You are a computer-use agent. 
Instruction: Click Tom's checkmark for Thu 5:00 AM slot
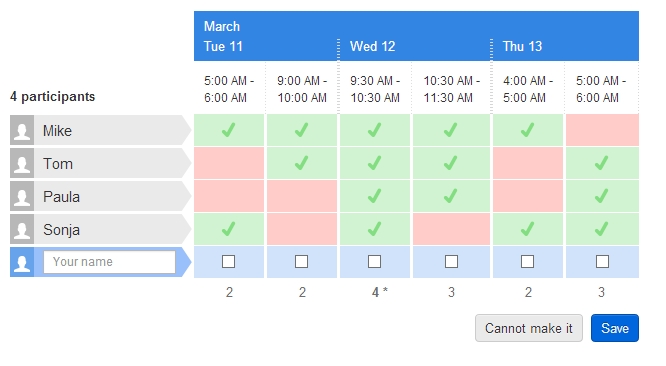[x=601, y=163]
